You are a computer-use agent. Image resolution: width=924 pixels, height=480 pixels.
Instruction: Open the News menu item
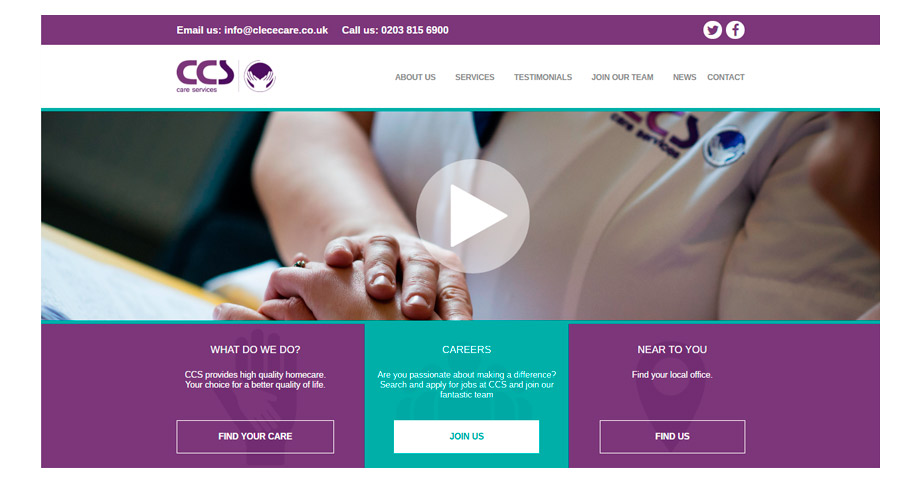(x=684, y=77)
